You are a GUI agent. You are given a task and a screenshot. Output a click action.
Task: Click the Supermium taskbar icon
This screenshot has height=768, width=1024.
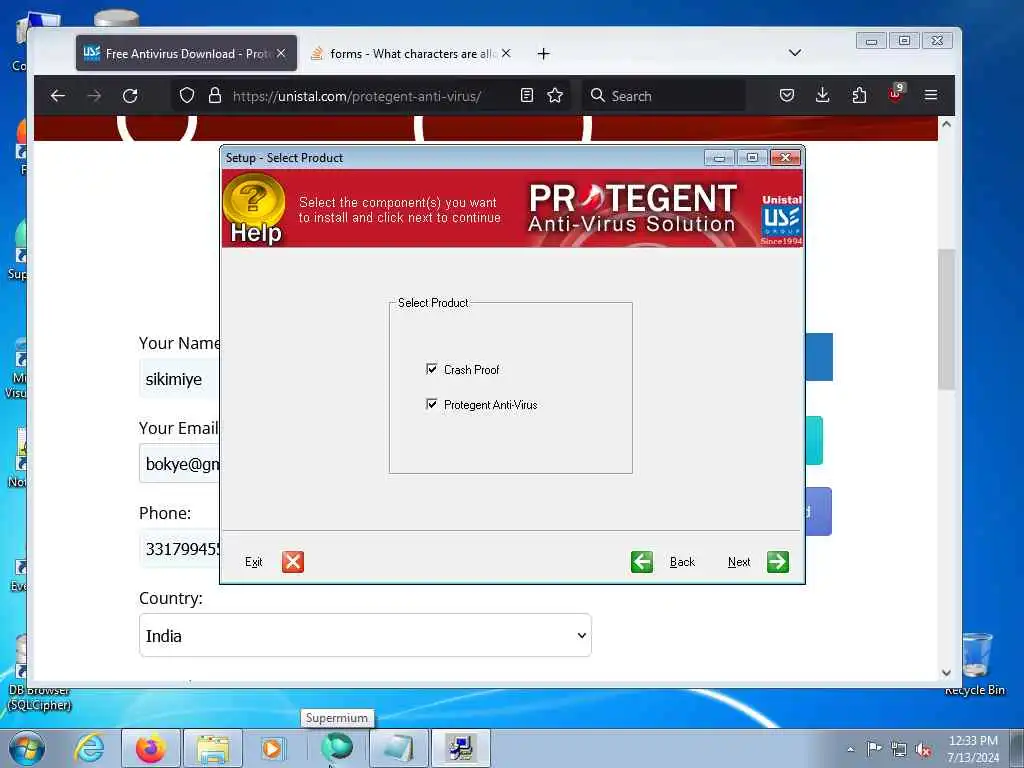[337, 747]
